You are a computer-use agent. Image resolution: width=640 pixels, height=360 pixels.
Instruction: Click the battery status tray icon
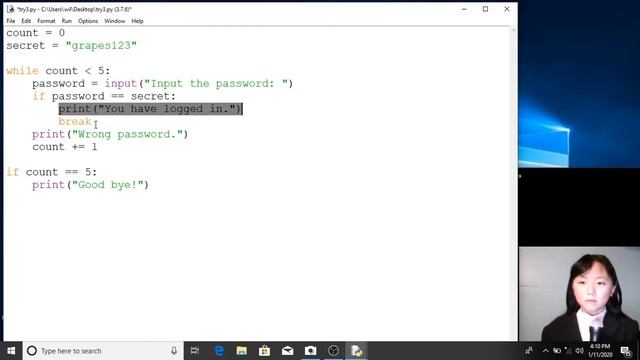point(557,351)
